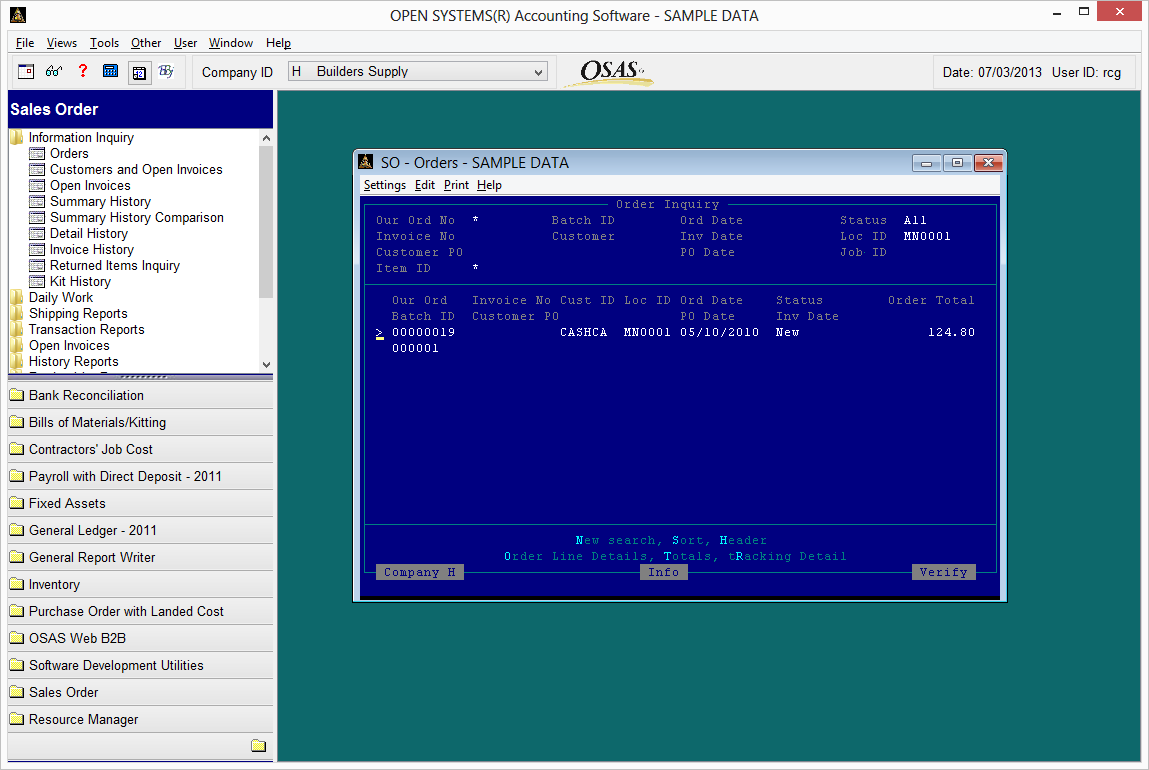This screenshot has width=1149, height=770.
Task: Open the Resource Manager module
Action: 140,720
